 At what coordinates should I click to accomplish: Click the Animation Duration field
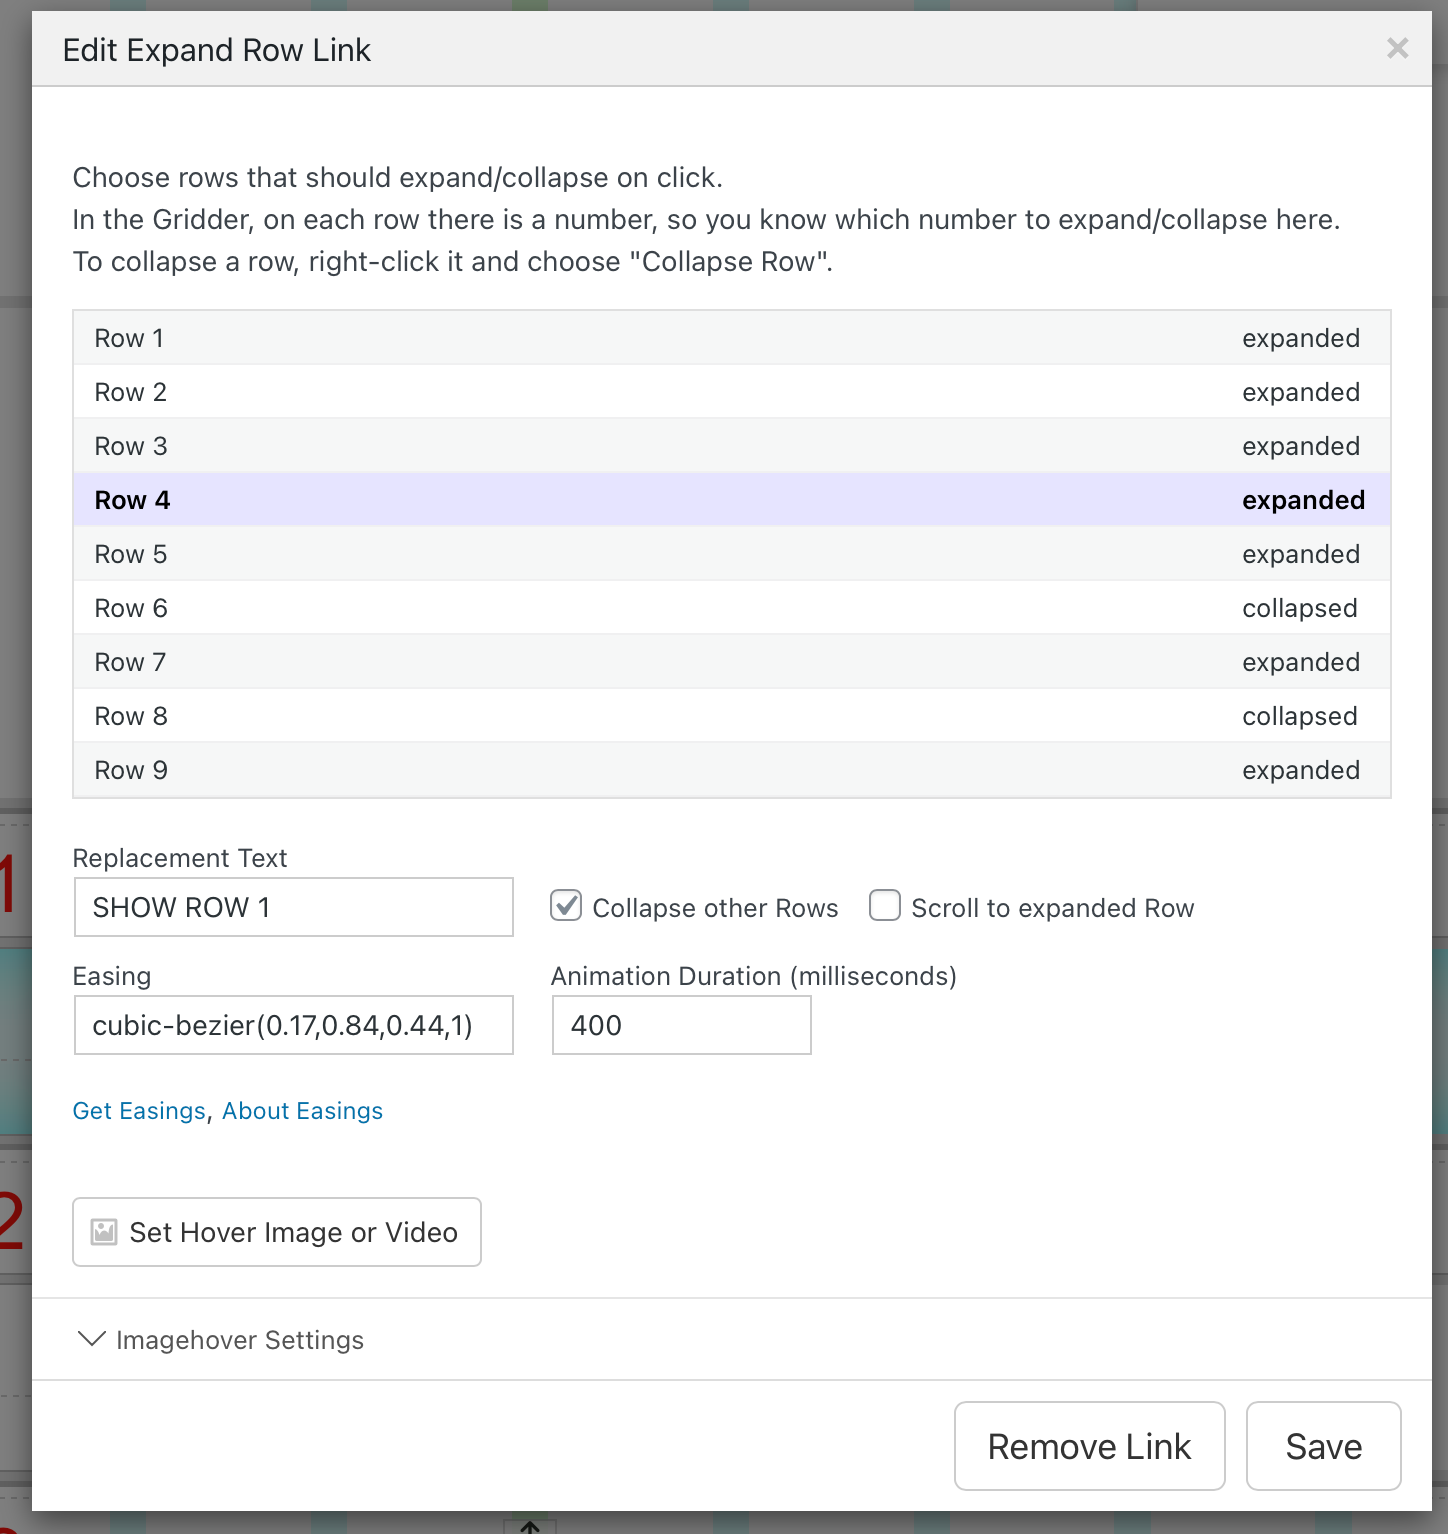(x=681, y=1025)
